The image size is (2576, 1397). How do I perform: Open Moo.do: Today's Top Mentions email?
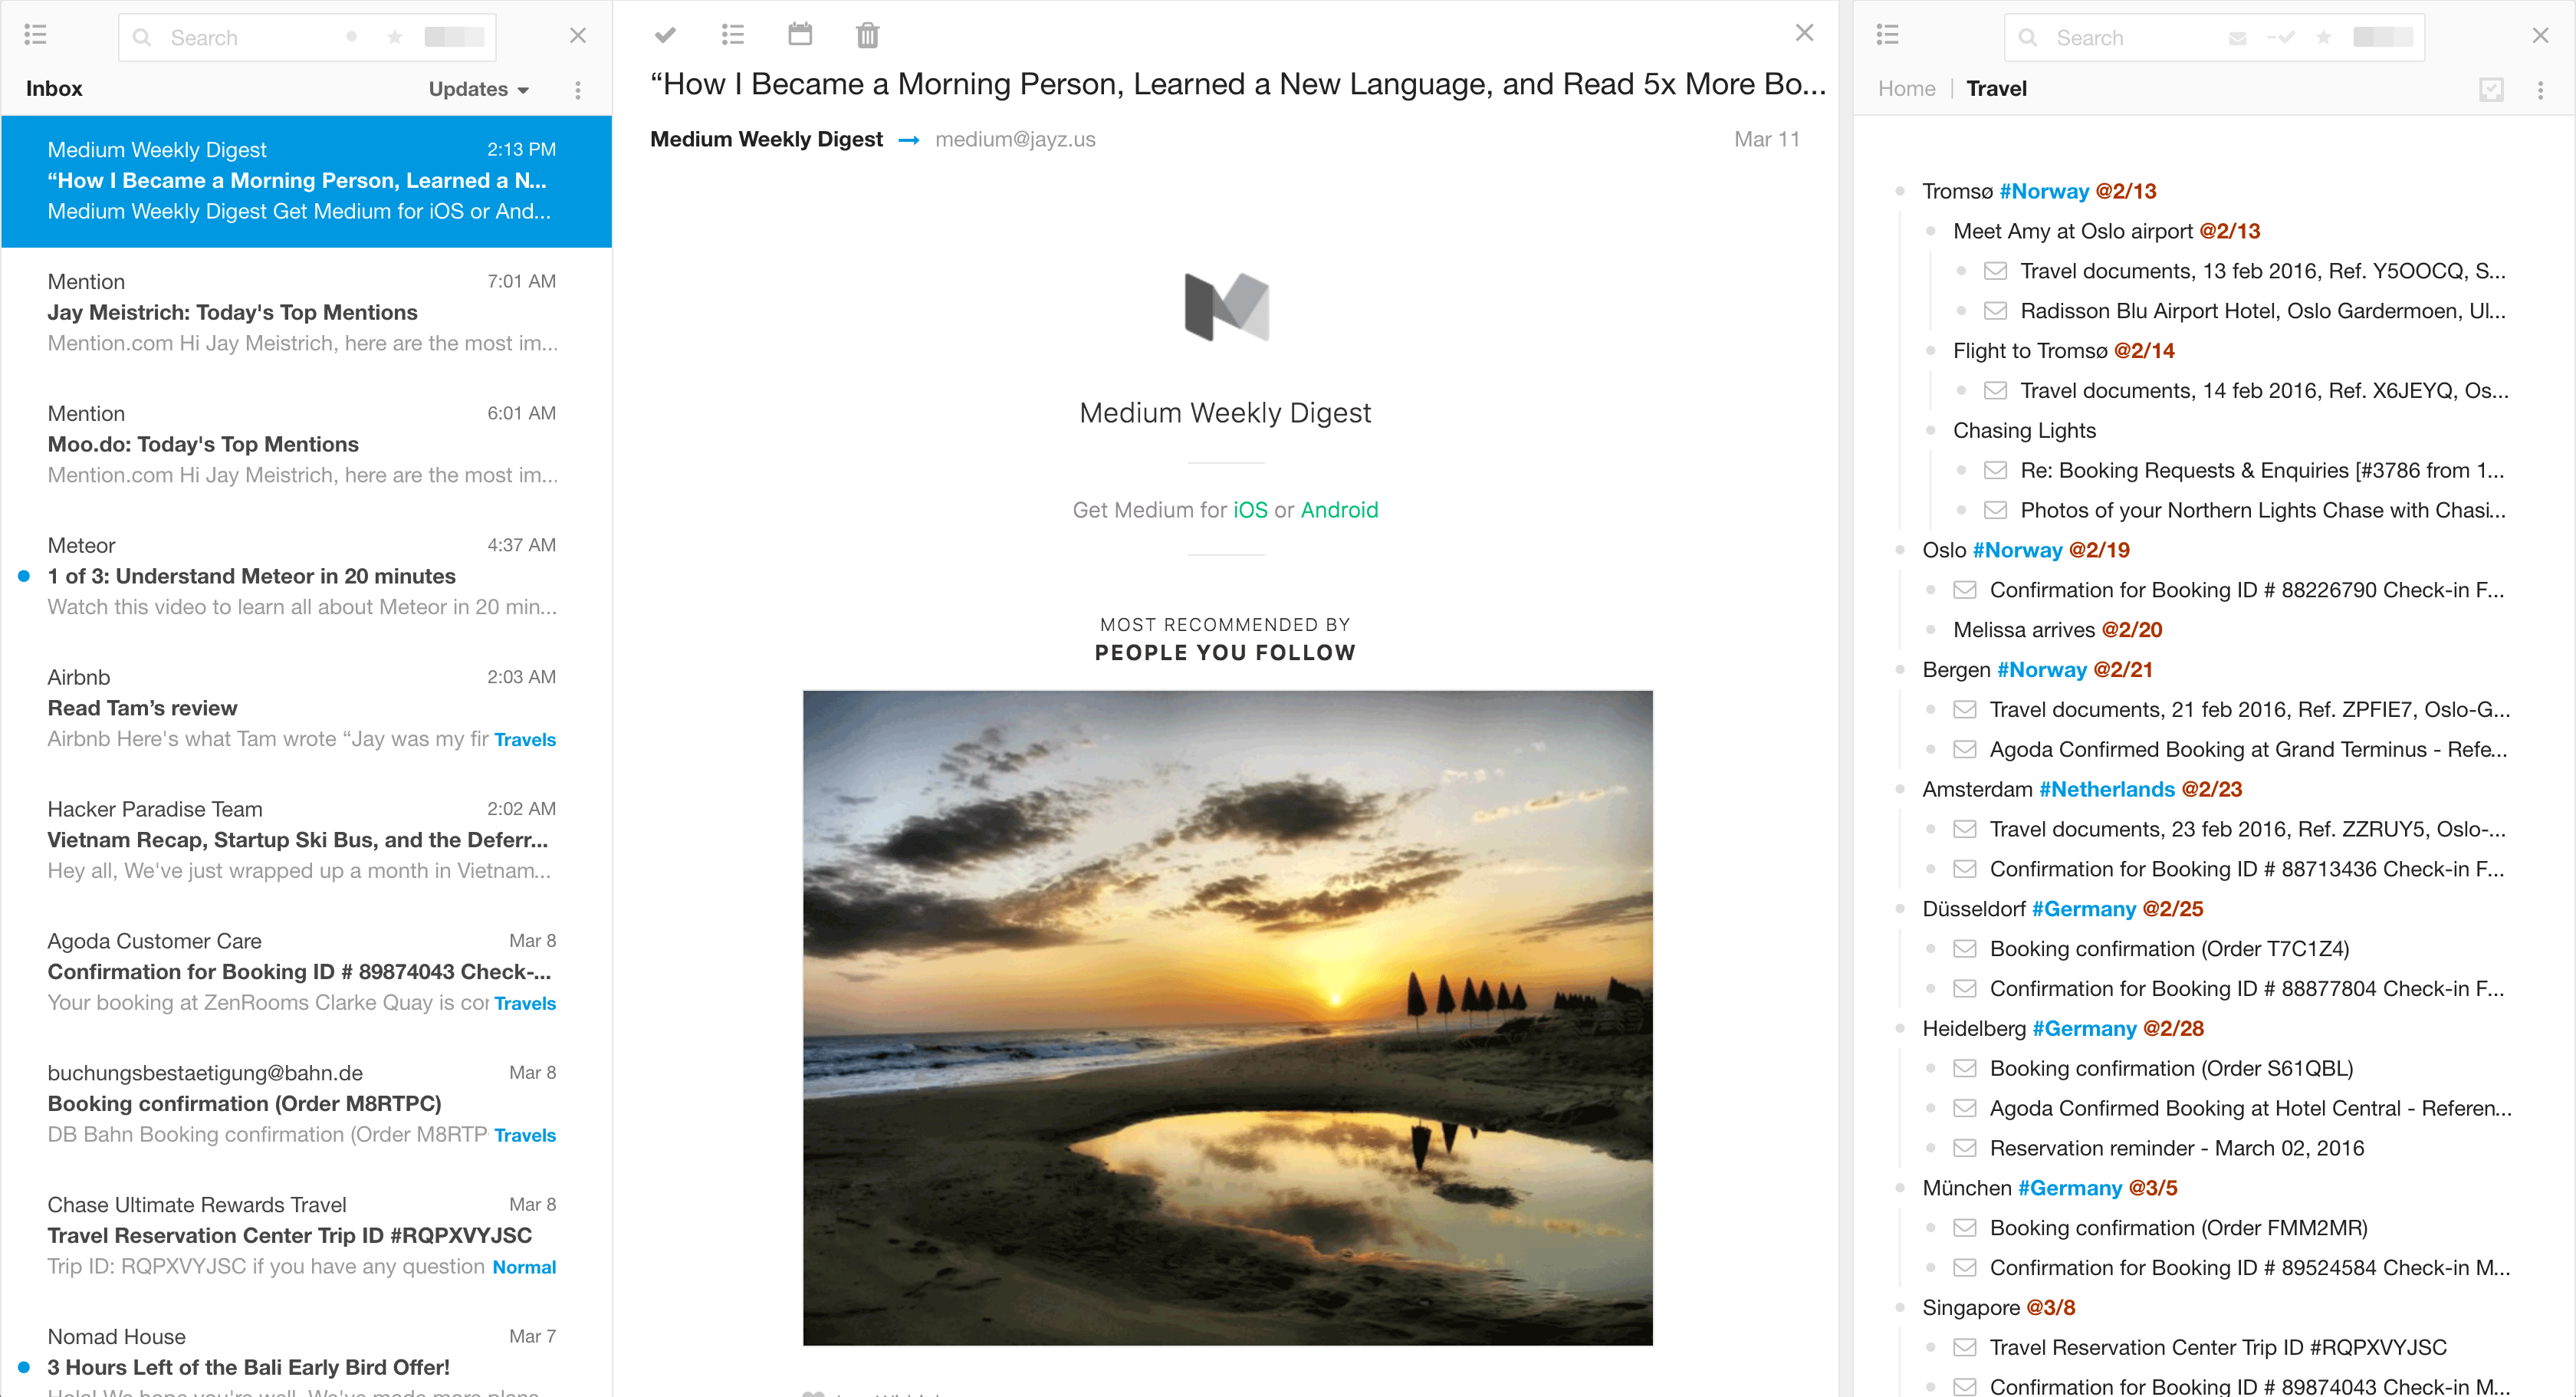306,445
